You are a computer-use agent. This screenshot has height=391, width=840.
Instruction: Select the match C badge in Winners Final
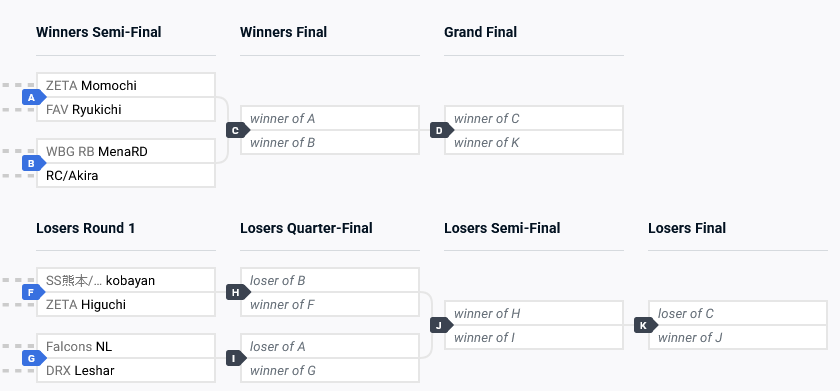[x=237, y=130]
